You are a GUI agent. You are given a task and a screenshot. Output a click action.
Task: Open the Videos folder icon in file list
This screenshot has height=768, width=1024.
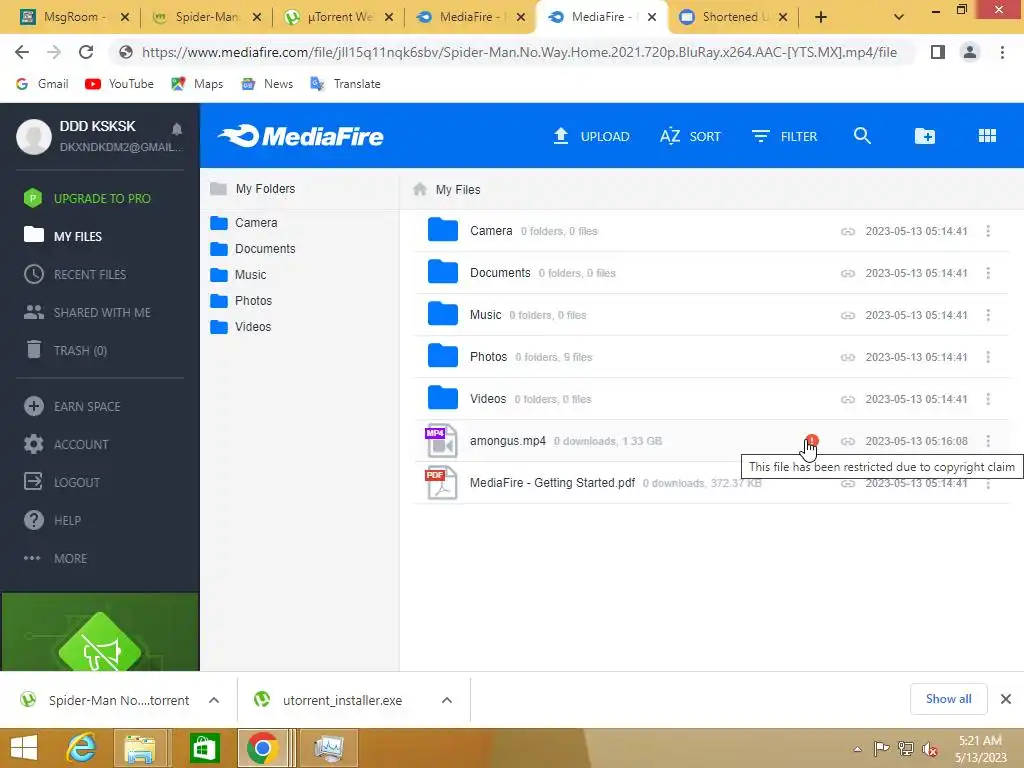[443, 398]
